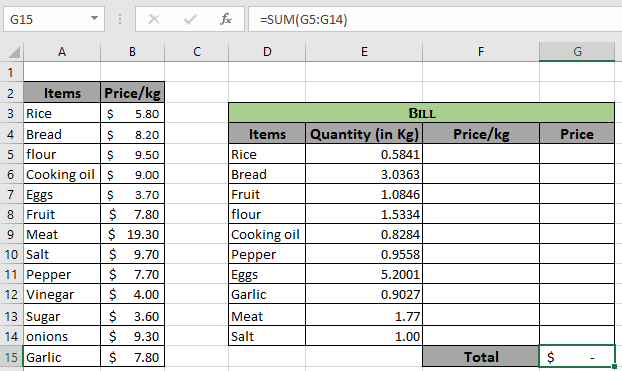This screenshot has width=622, height=371.
Task: Click the Select All corner triangle
Action: coord(14,52)
